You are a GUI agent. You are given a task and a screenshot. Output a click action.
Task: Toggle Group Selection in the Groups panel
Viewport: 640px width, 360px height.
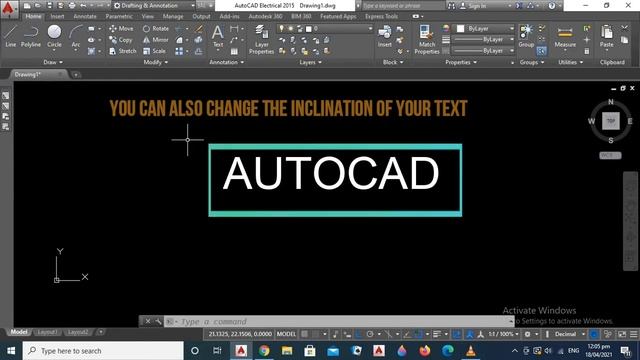click(x=542, y=51)
